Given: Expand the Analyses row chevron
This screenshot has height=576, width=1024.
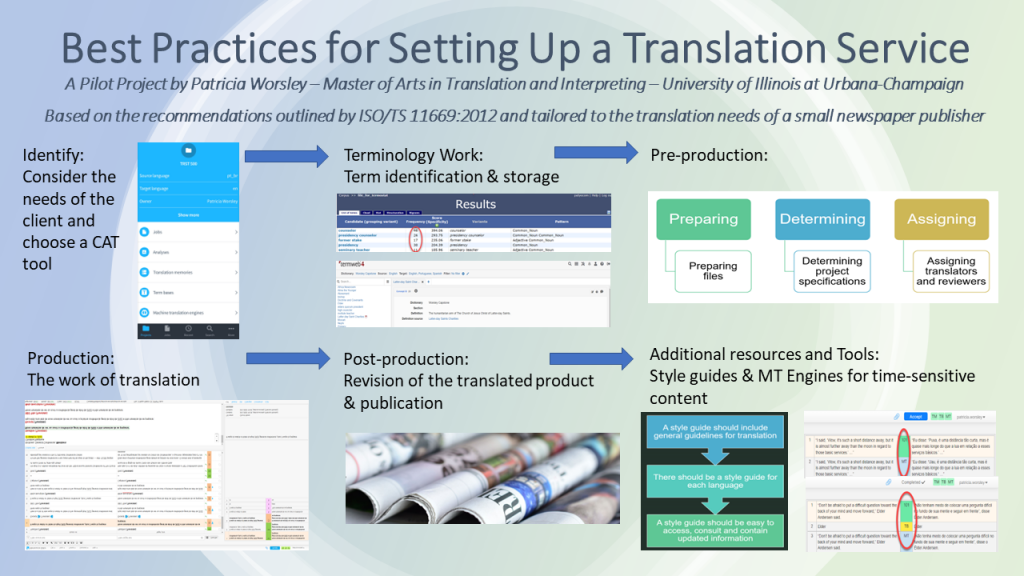Looking at the screenshot, I should (236, 252).
